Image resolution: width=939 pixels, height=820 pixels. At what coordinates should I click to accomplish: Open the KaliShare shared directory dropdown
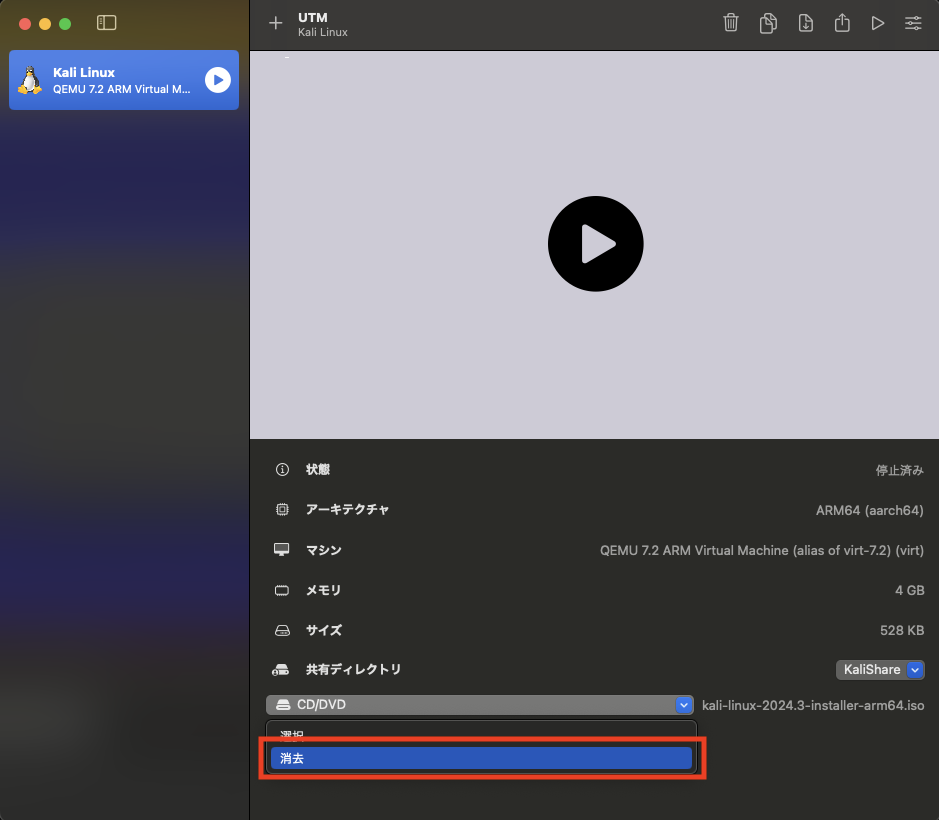click(x=880, y=670)
